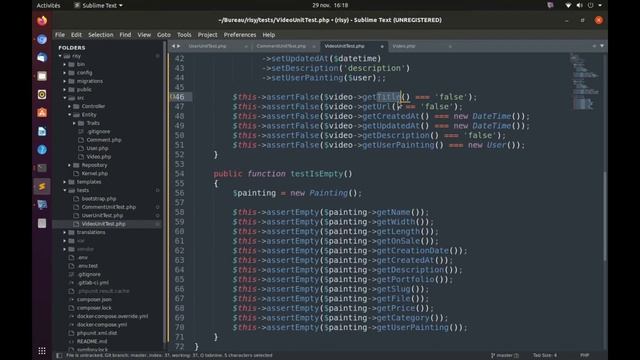Screen dimensions: 640x360
Task: Open the File menu
Action: (60, 35)
